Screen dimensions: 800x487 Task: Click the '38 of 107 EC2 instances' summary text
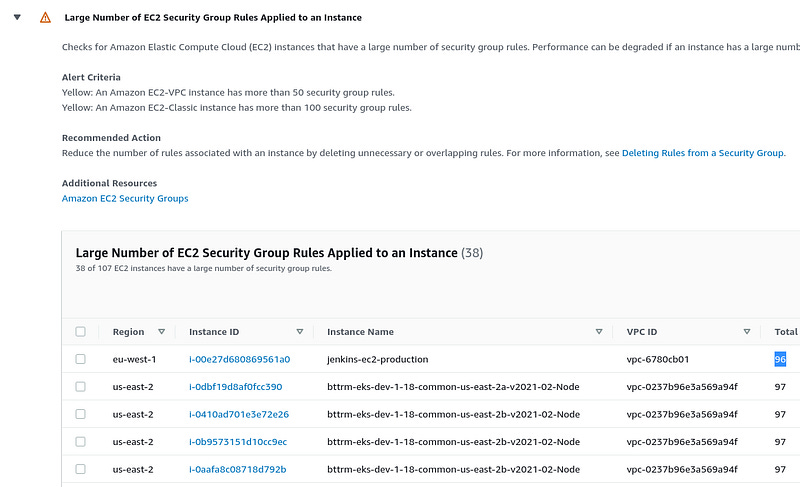click(x=204, y=268)
